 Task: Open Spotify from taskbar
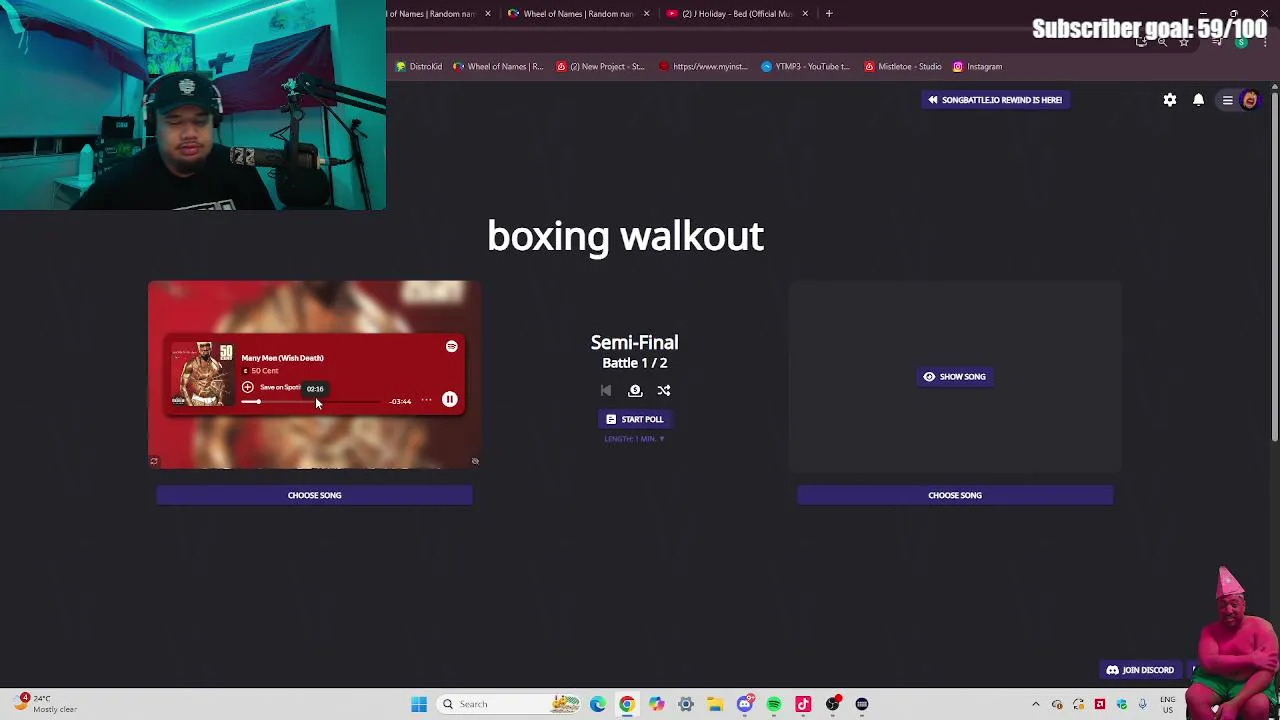774,704
